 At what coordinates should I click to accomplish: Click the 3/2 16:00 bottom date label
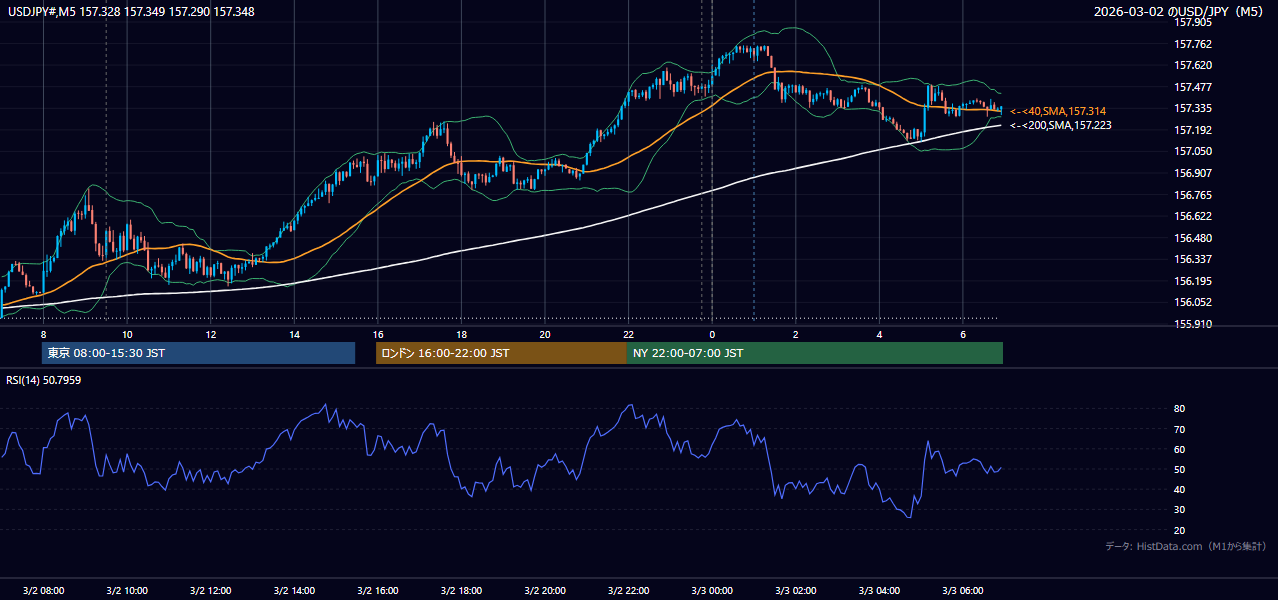(378, 591)
